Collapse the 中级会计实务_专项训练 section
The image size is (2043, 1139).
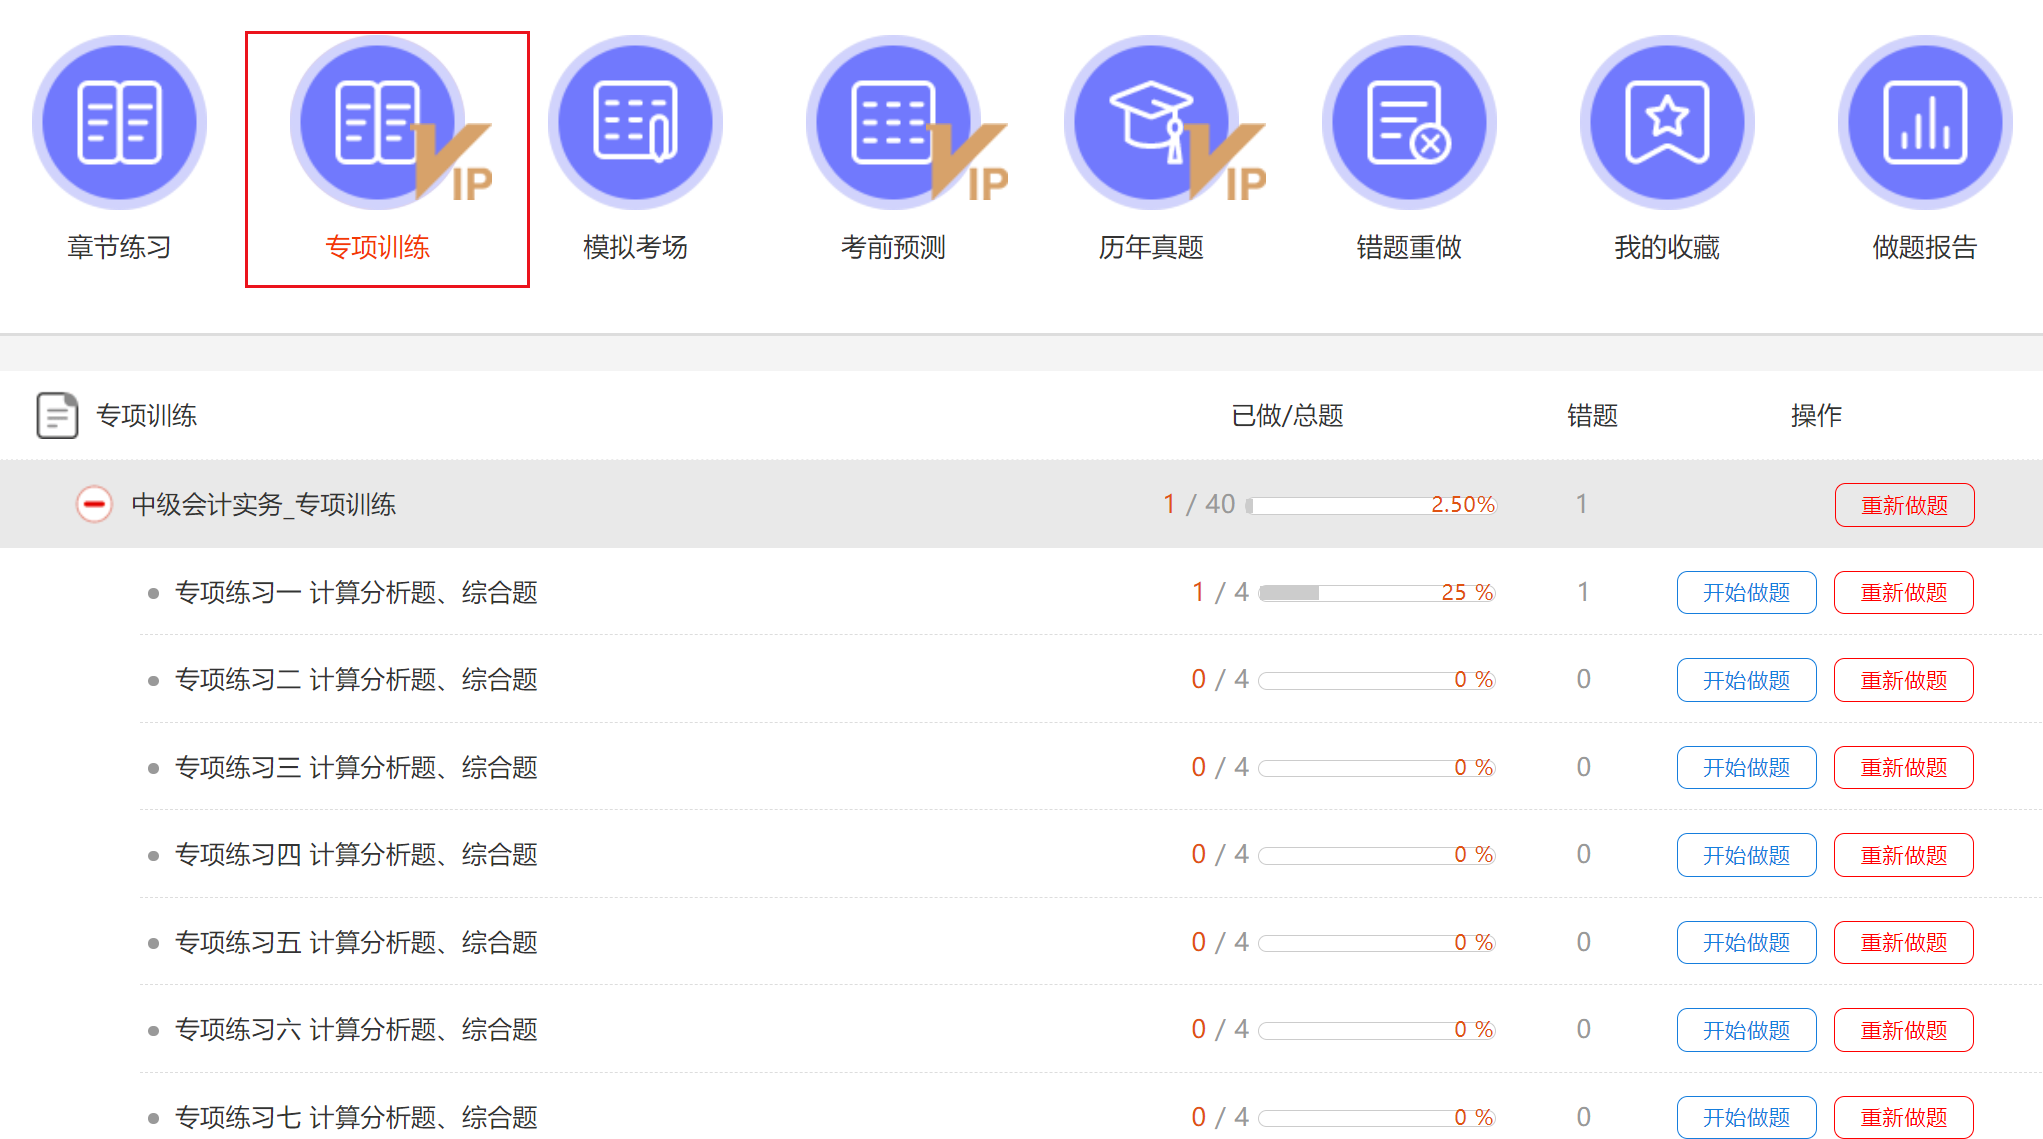[x=95, y=504]
